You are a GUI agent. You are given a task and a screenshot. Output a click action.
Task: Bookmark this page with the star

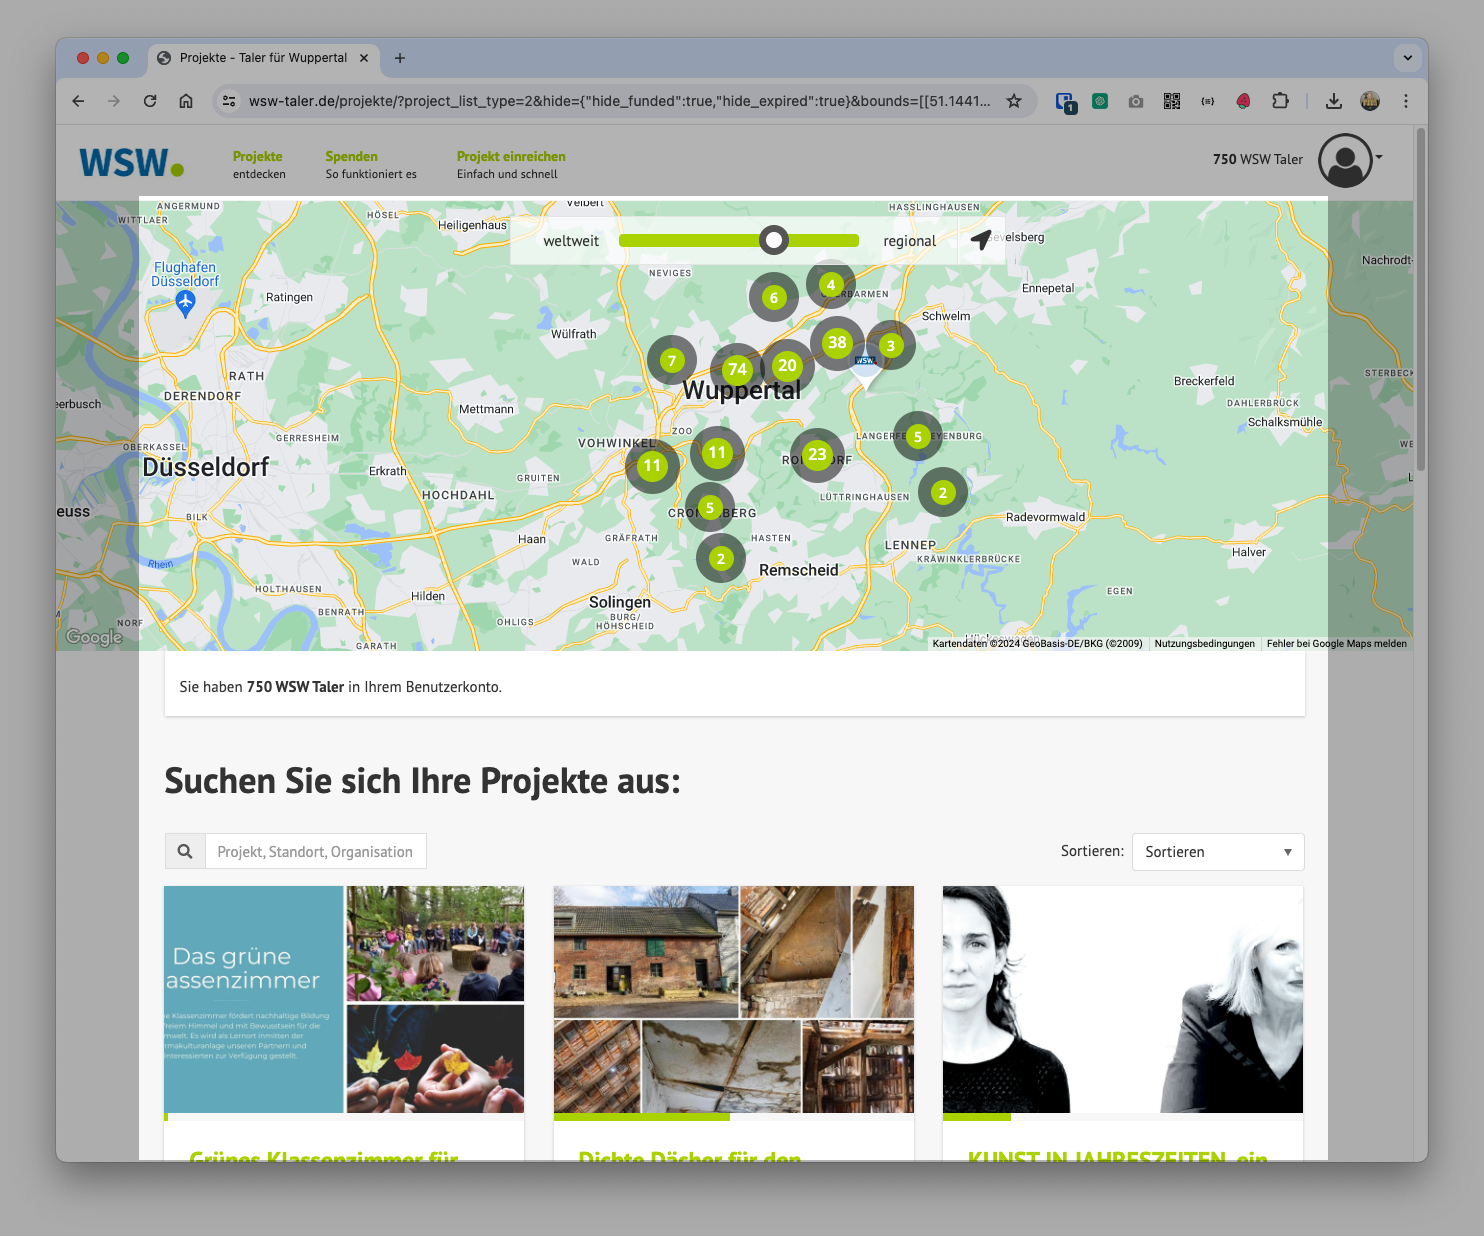[1014, 101]
